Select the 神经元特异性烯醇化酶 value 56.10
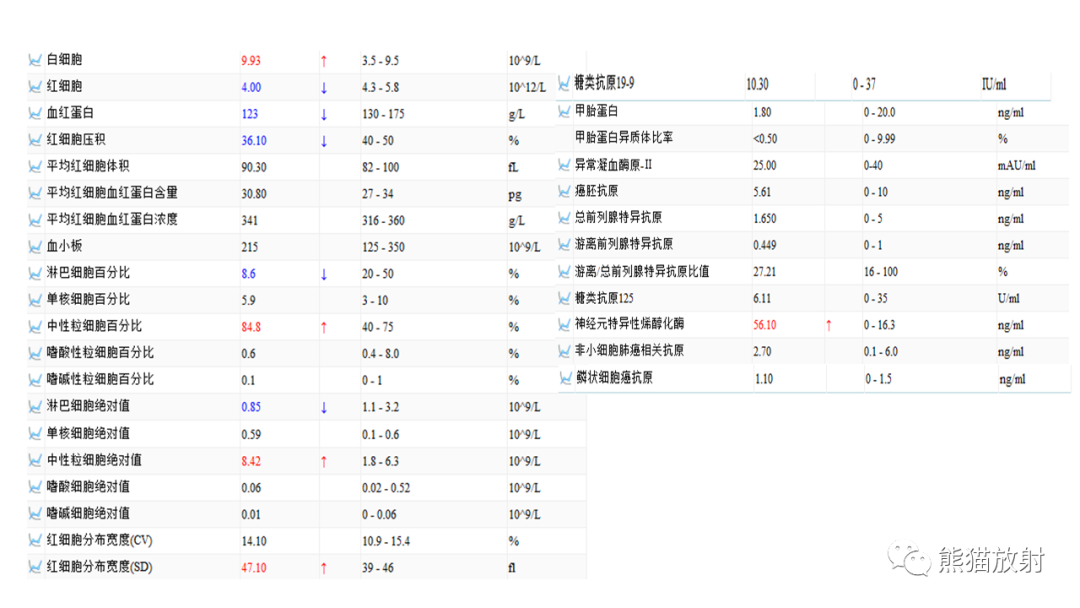 (x=765, y=325)
